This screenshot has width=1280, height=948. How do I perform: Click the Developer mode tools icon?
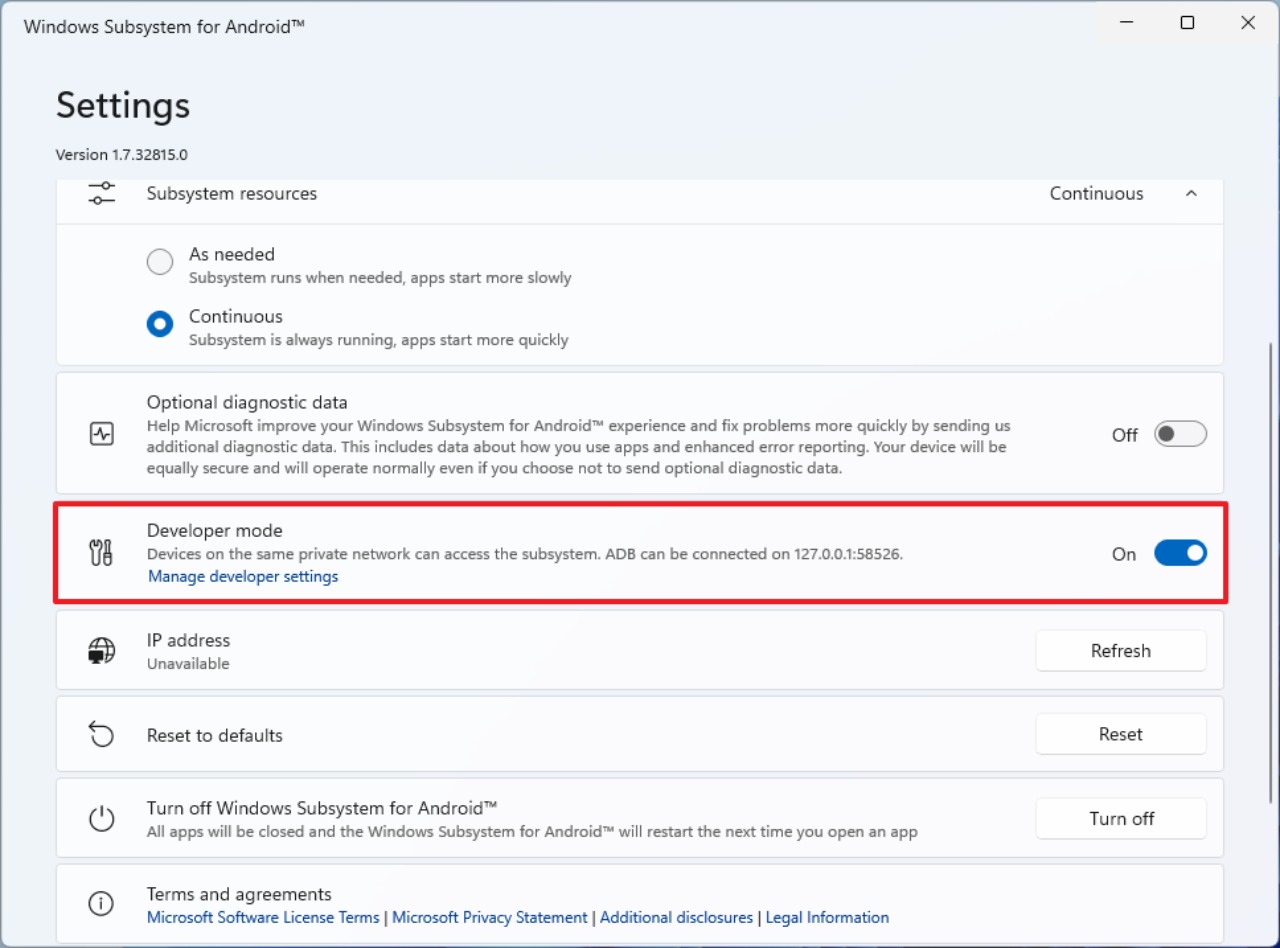[x=102, y=553]
